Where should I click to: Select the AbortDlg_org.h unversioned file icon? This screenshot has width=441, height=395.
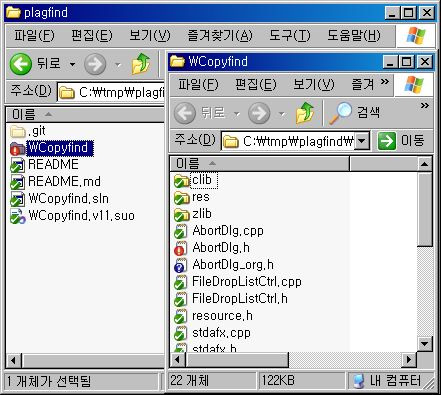point(181,265)
